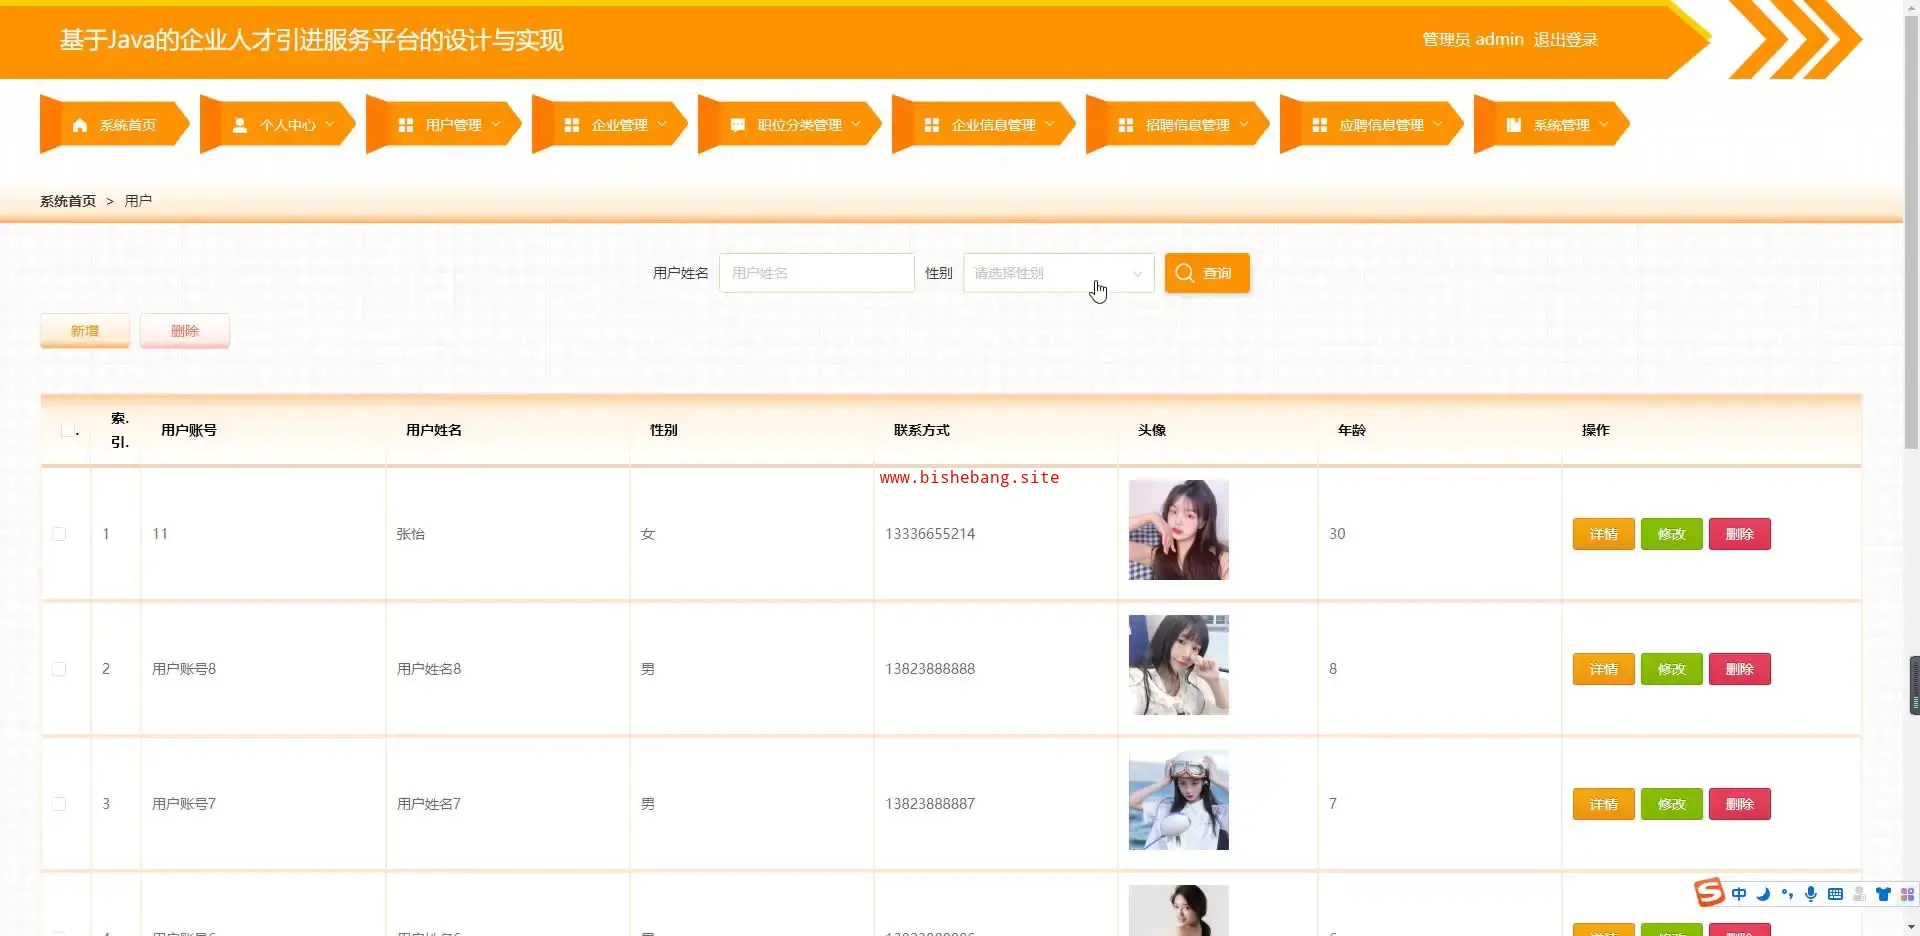Click the name cell 张怡

coord(411,534)
